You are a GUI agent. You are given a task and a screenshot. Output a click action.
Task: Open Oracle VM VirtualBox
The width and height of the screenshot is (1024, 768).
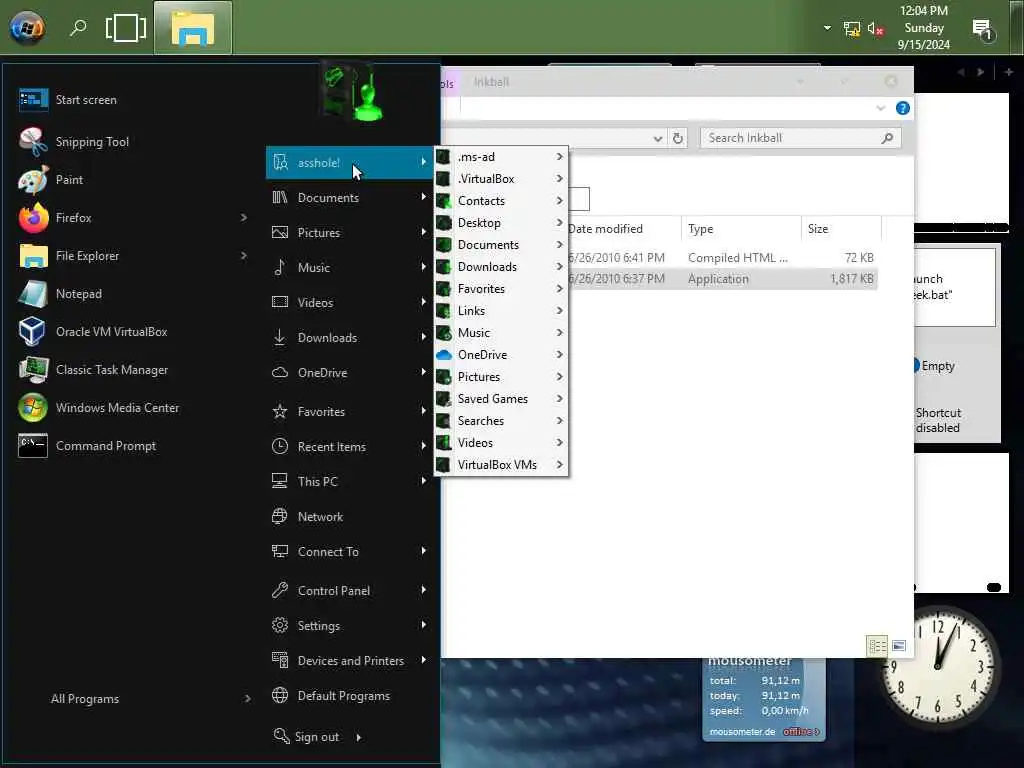111,332
